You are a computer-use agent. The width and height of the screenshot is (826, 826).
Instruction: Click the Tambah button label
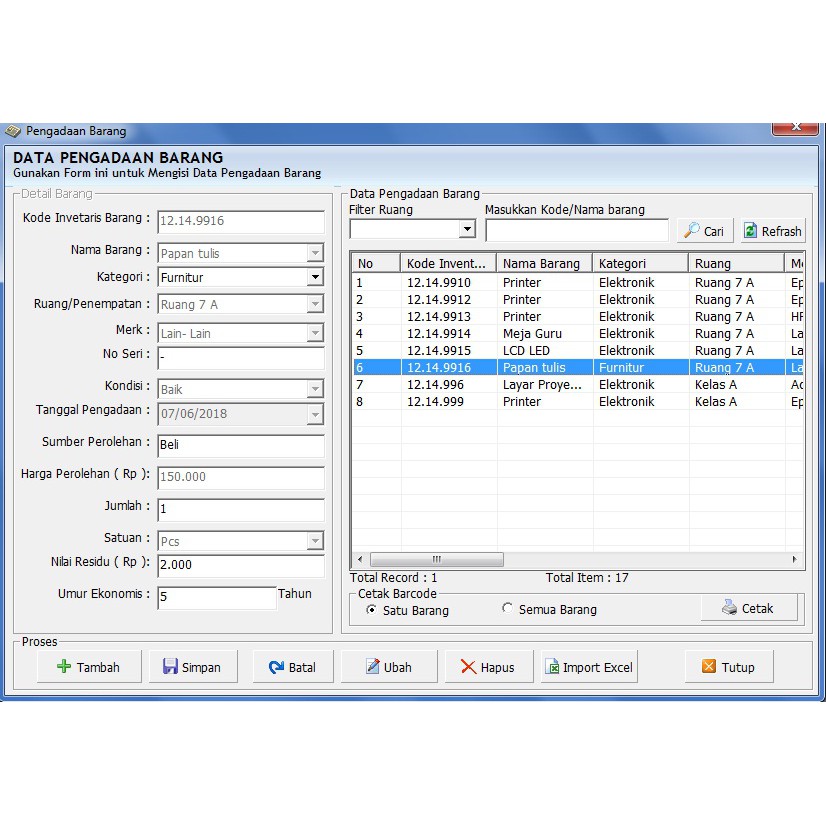pos(98,667)
